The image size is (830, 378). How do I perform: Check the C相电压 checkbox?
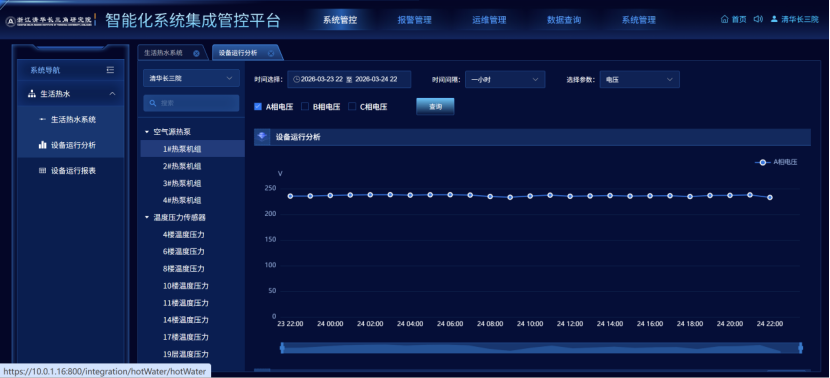[352, 106]
